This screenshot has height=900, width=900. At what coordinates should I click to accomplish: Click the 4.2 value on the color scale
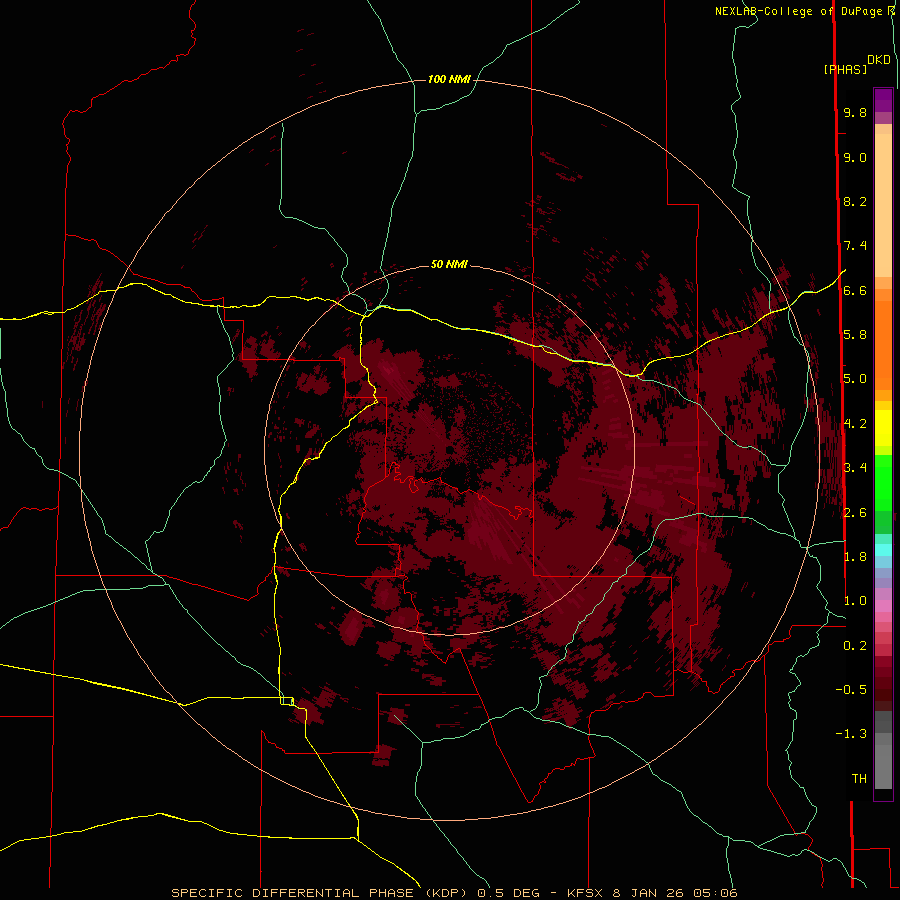pyautogui.click(x=855, y=424)
